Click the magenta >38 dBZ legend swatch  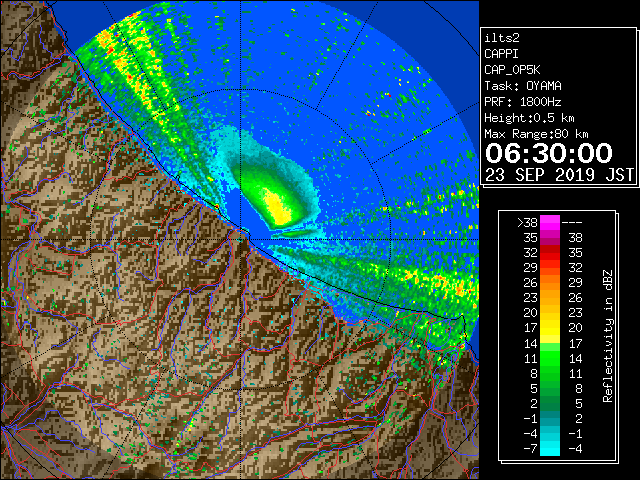(x=550, y=222)
